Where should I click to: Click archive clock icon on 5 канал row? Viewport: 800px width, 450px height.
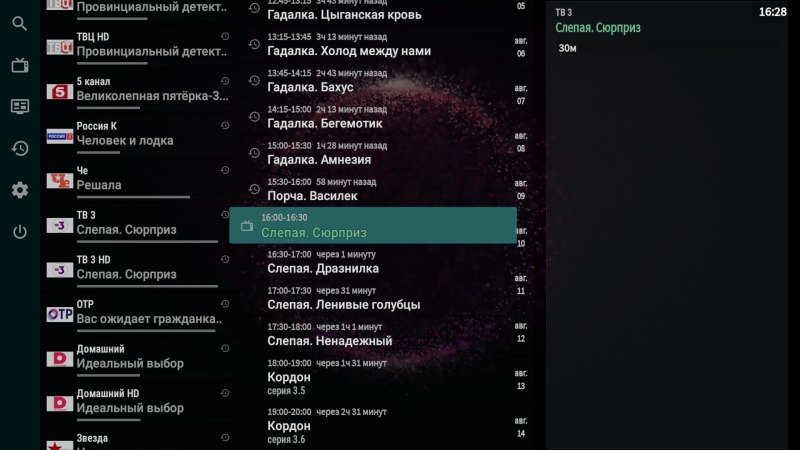coord(225,81)
